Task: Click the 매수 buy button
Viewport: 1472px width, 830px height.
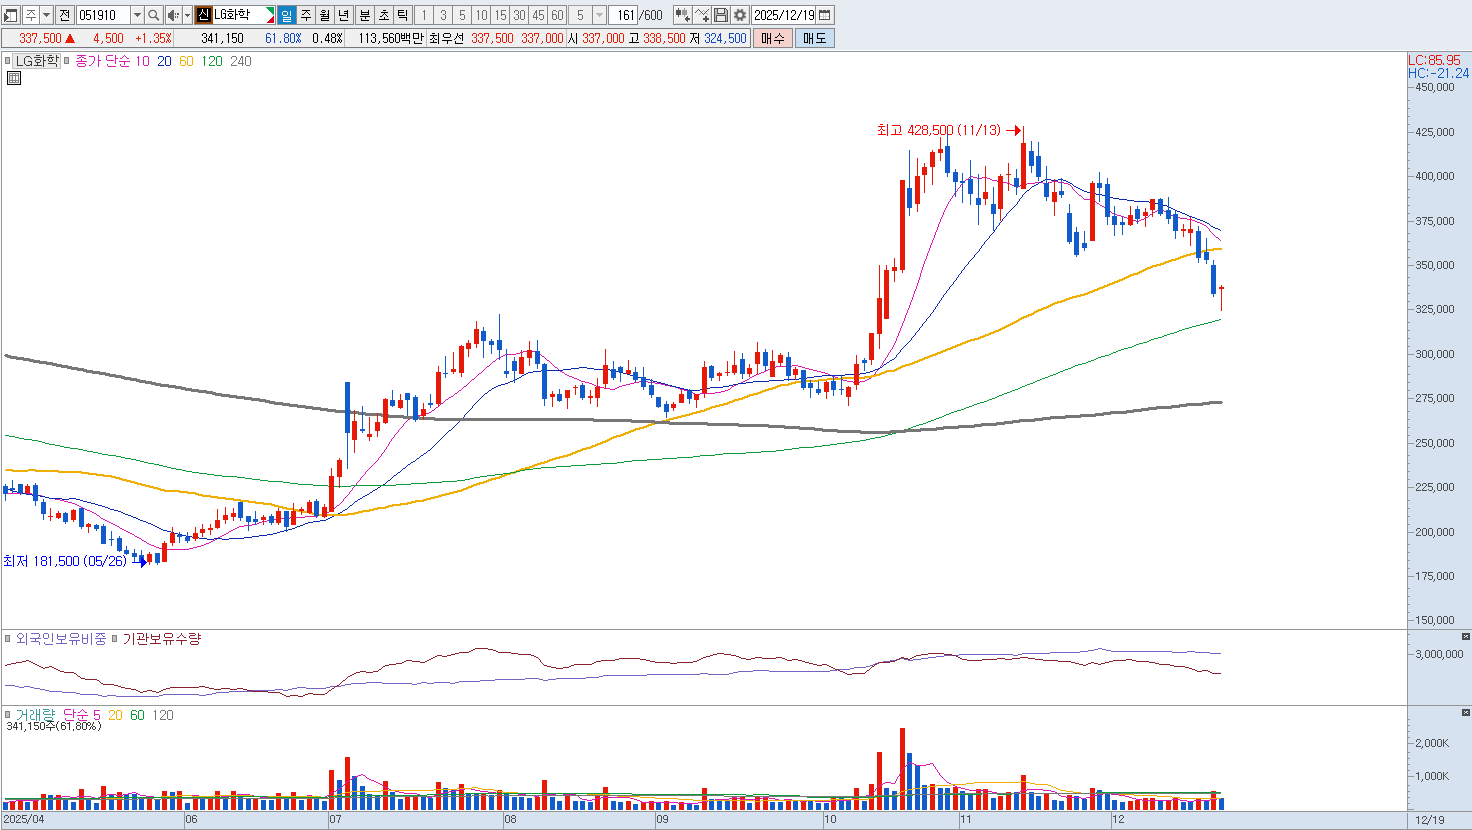Action: [772, 38]
